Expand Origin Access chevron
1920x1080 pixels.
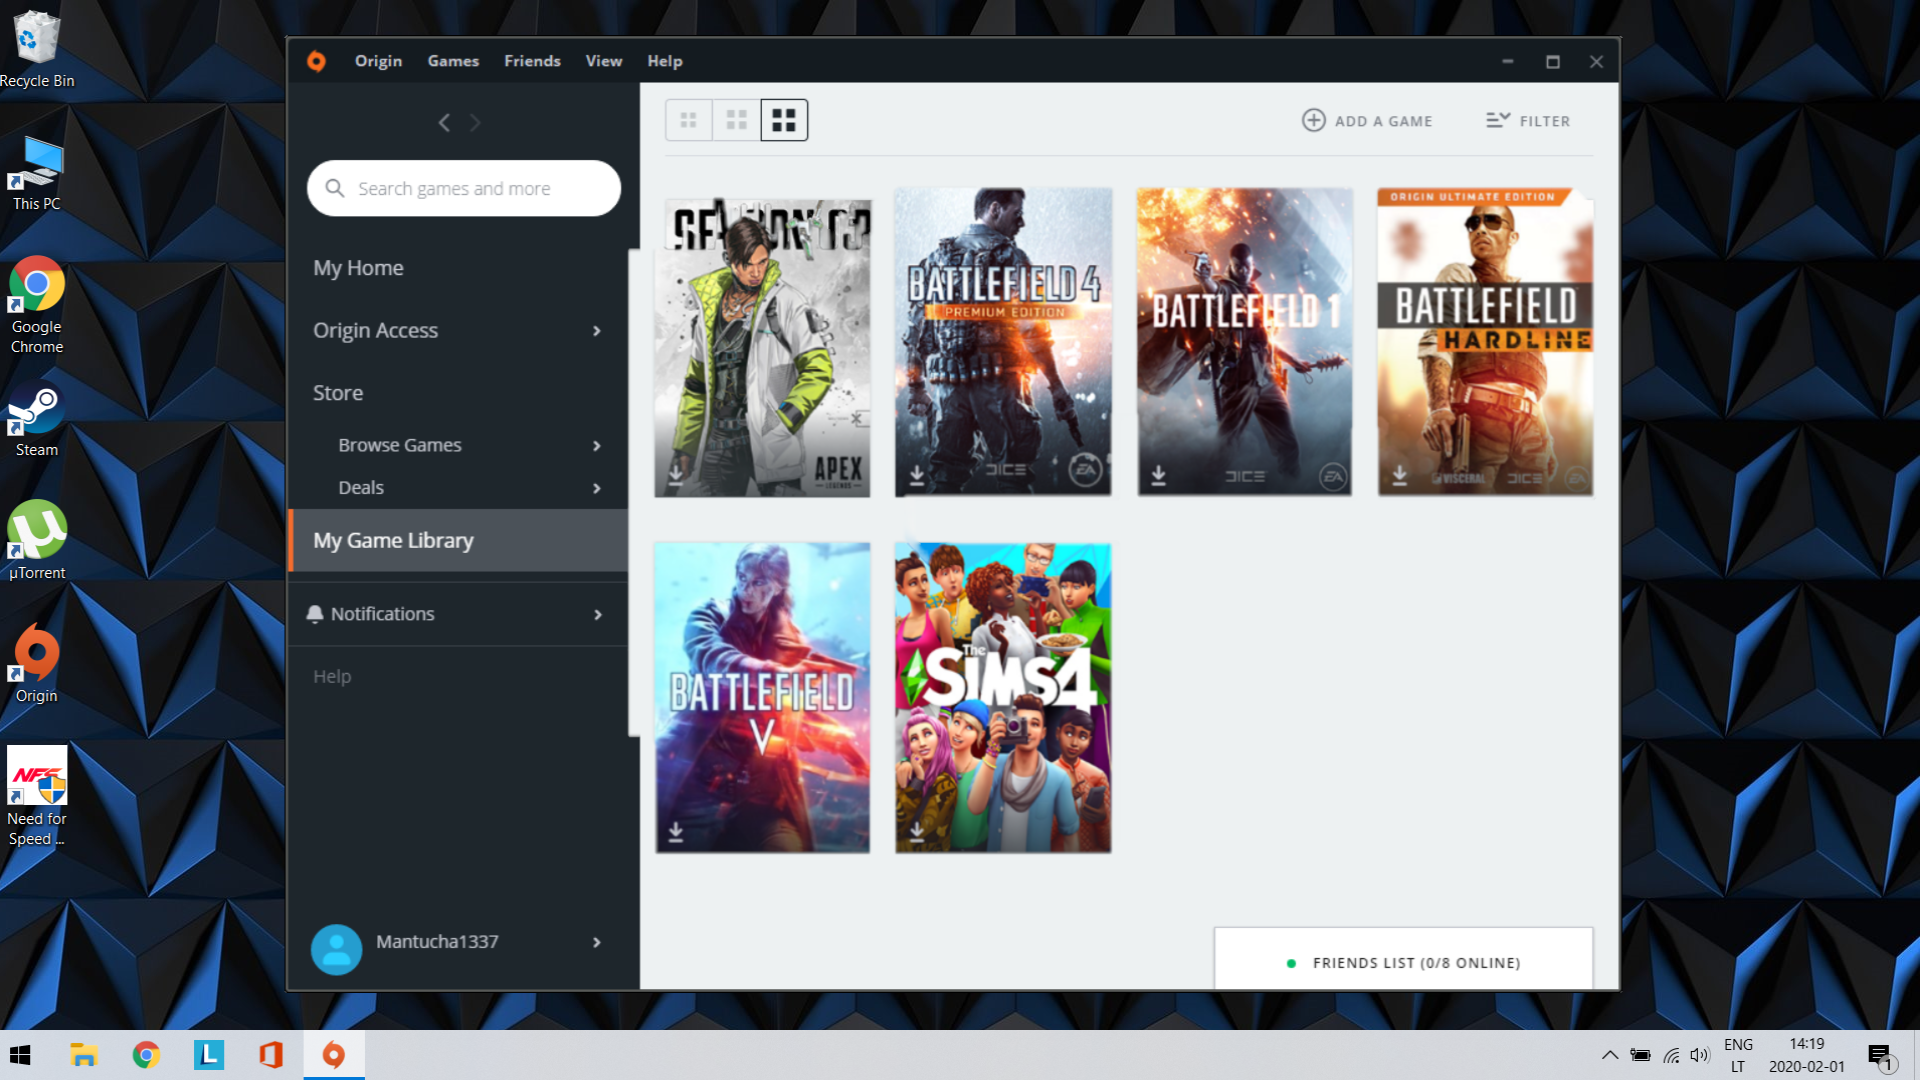597,331
